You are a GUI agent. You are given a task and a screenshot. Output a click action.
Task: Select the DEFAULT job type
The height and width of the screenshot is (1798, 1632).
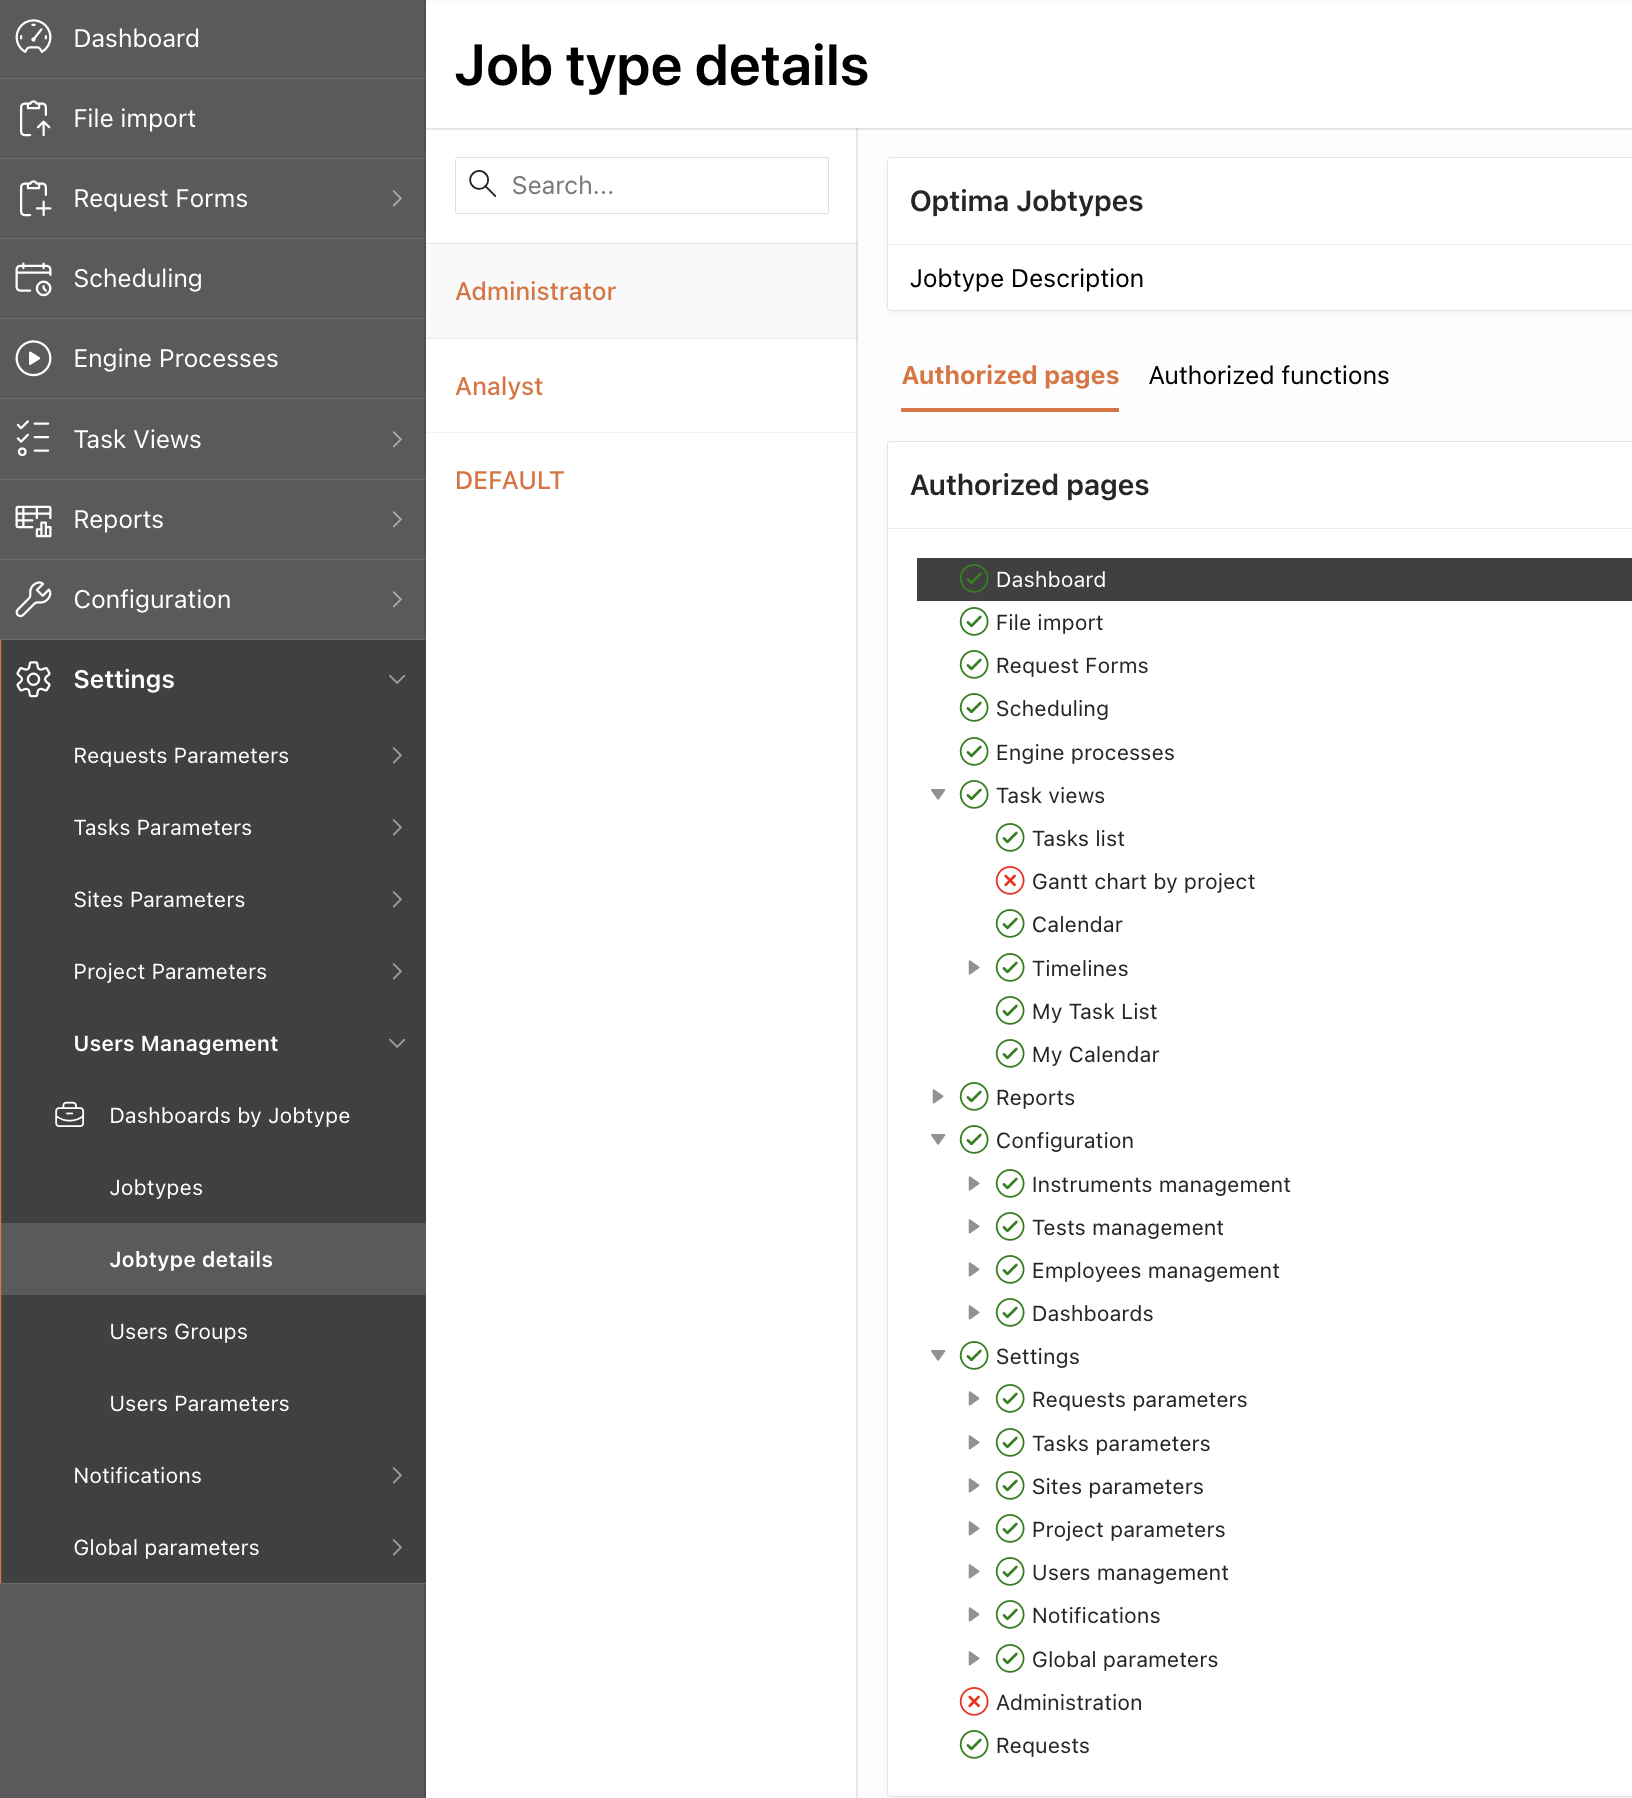click(509, 481)
